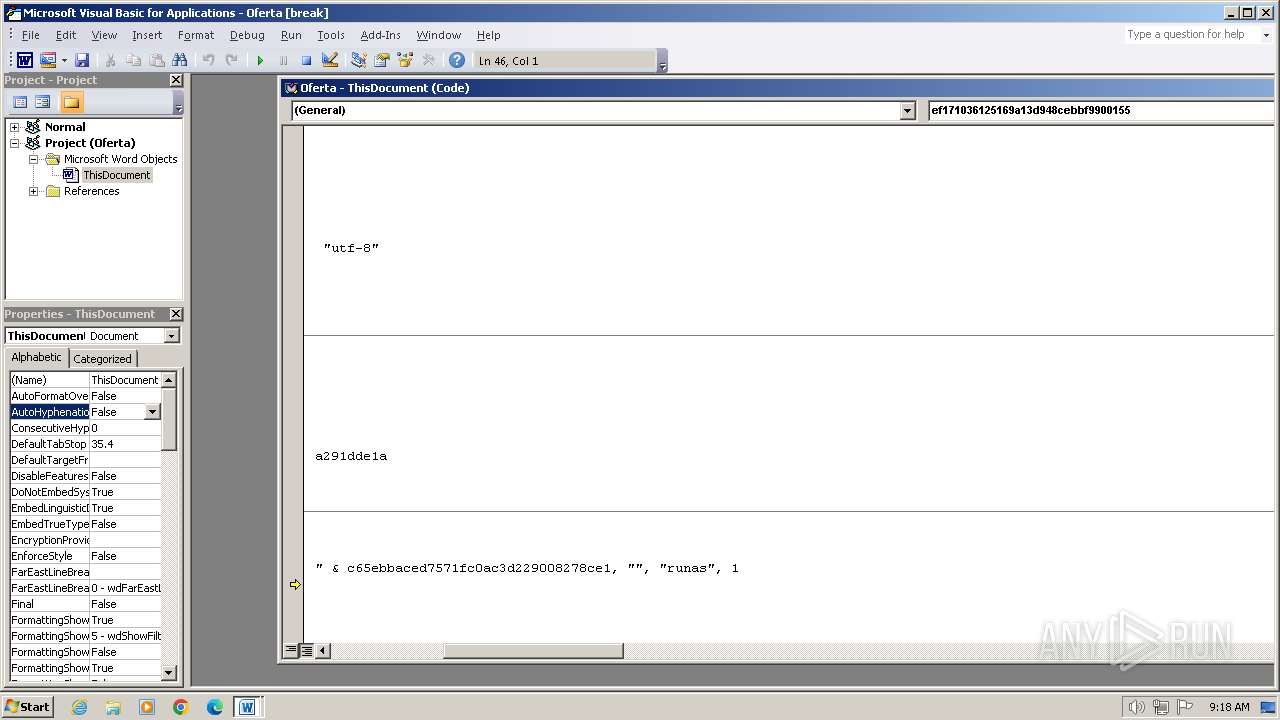Select Normal project in tree
Screen dimensions: 1280x720
pyautogui.click(x=65, y=127)
